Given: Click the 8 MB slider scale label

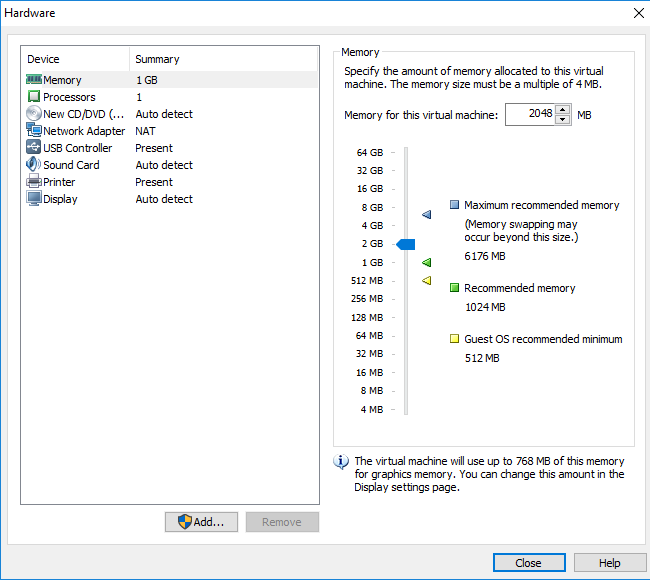Looking at the screenshot, I should pos(372,391).
